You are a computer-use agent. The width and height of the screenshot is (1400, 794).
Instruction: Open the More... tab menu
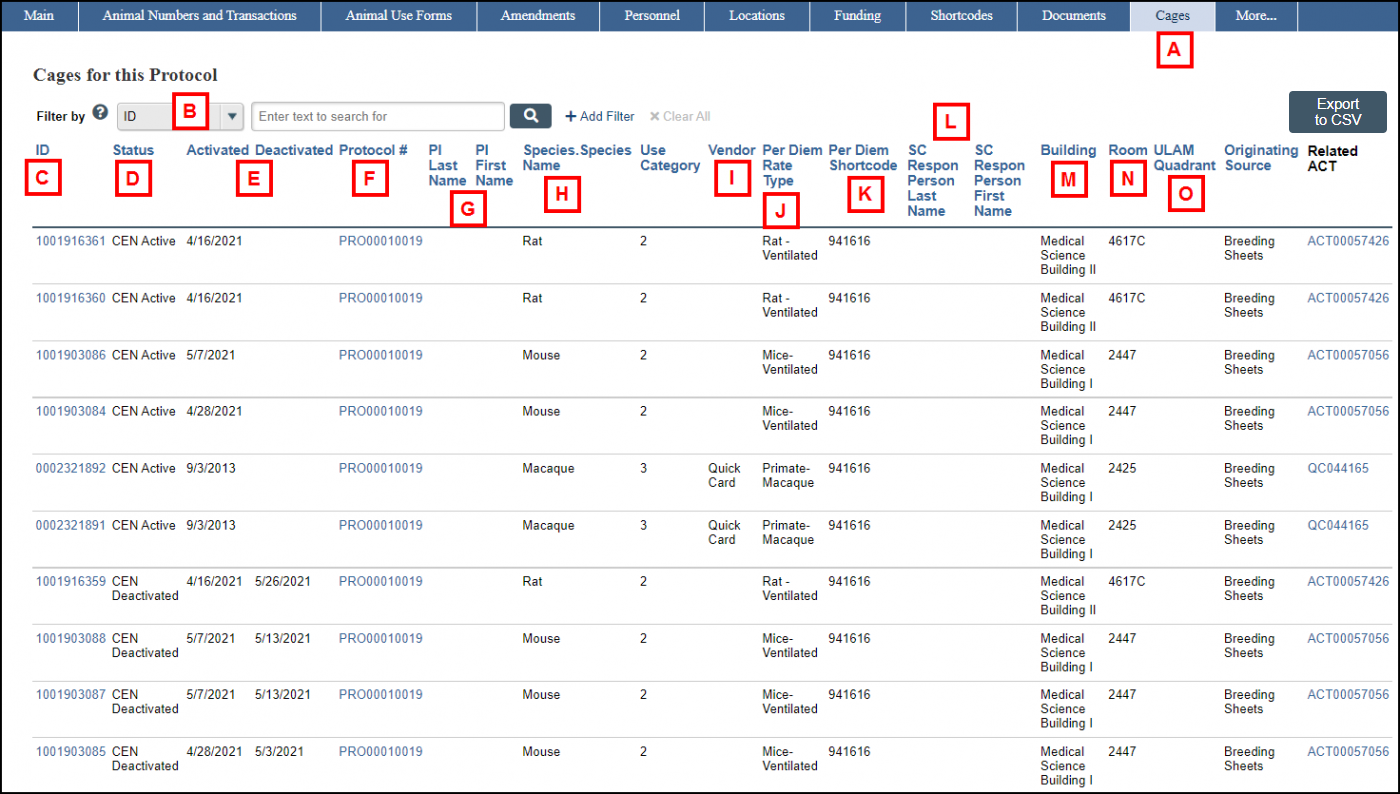click(1256, 16)
